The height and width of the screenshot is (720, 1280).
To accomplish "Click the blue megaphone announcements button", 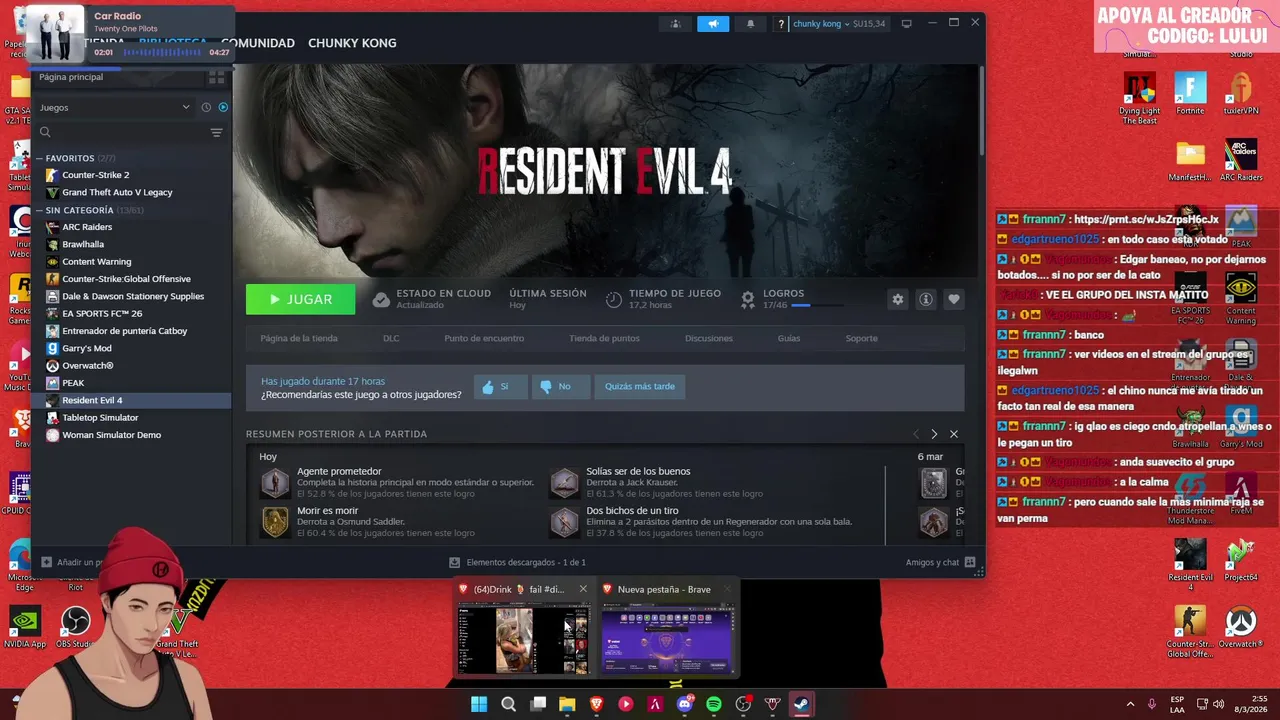I will 713,24.
